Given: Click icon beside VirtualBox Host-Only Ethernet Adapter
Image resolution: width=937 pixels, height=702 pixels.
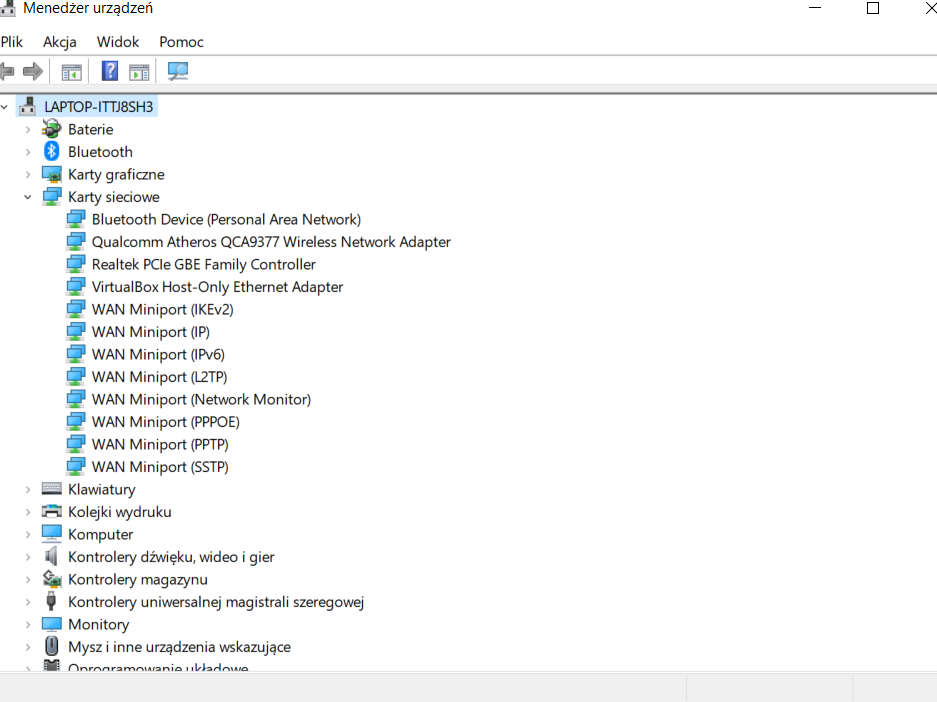Looking at the screenshot, I should [x=75, y=287].
